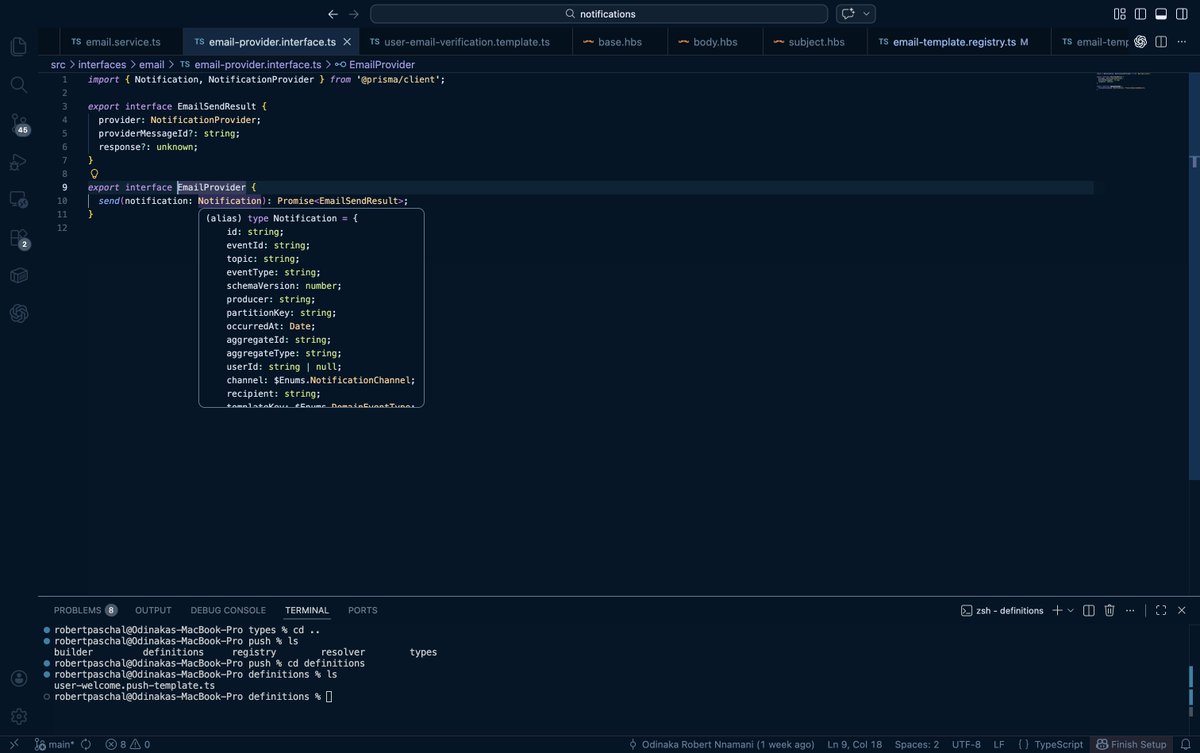1200x753 pixels.
Task: Split the editor to the right
Action: pyautogui.click(x=1161, y=42)
